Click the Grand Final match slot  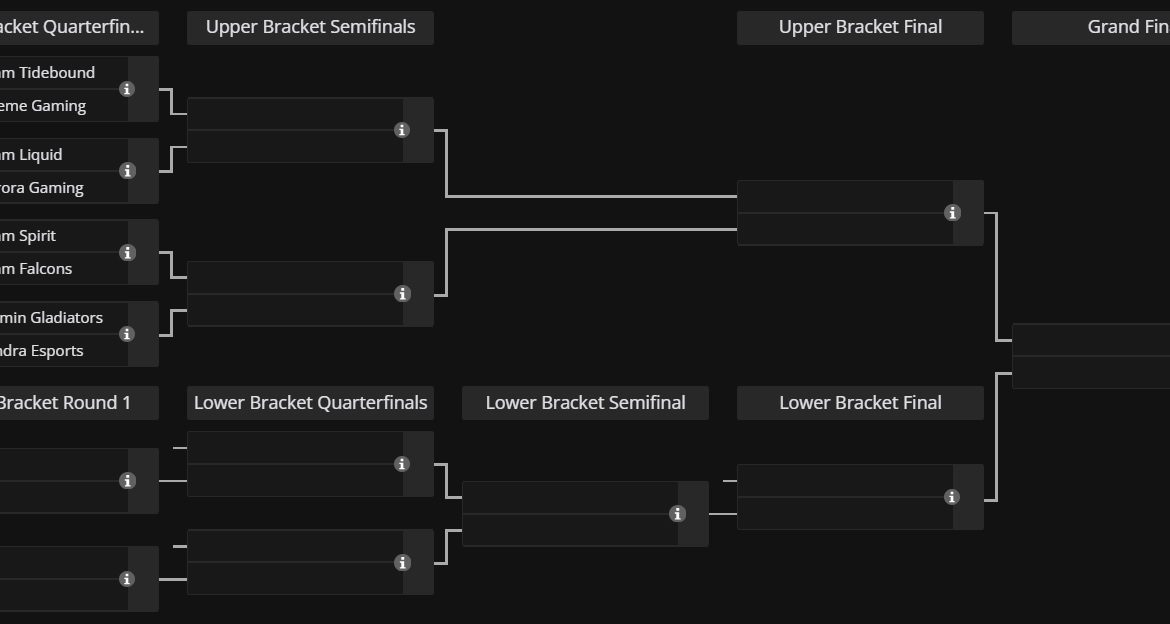[x=1090, y=356]
